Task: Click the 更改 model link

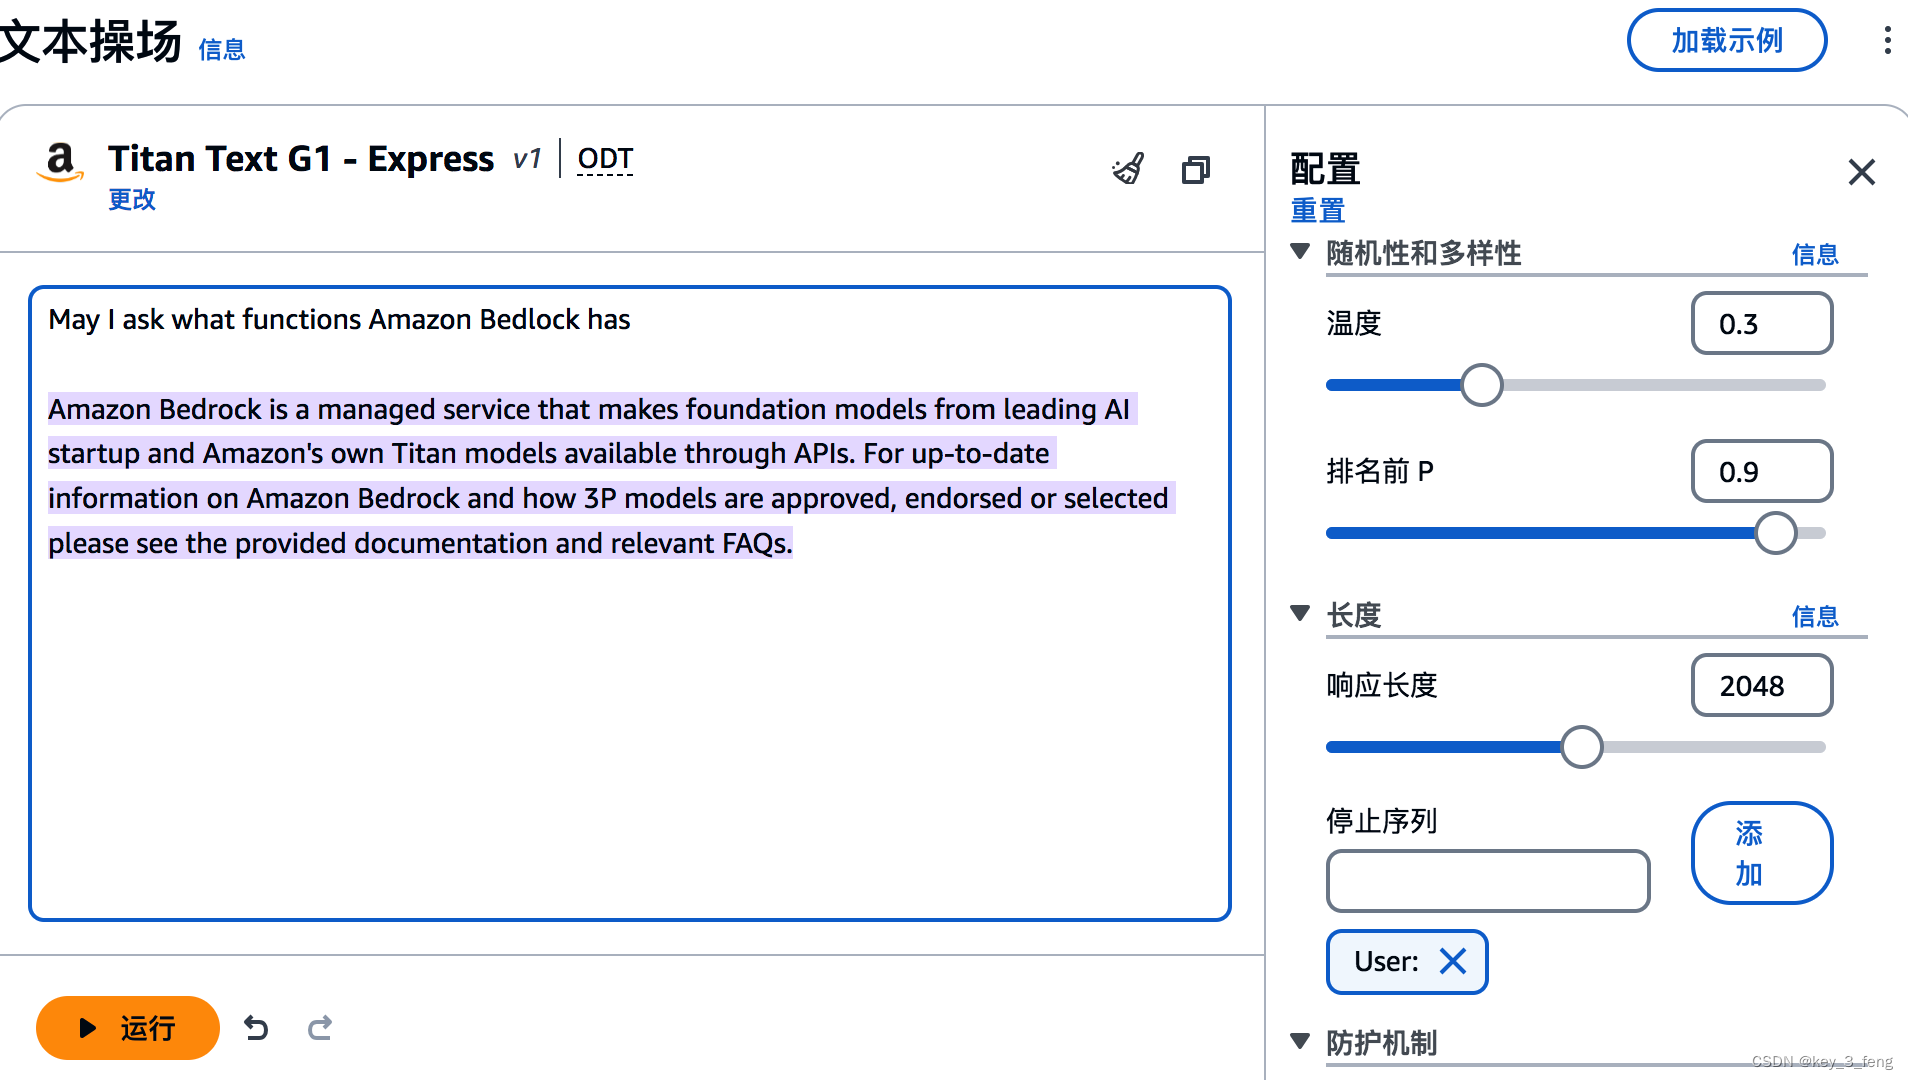Action: 132,200
